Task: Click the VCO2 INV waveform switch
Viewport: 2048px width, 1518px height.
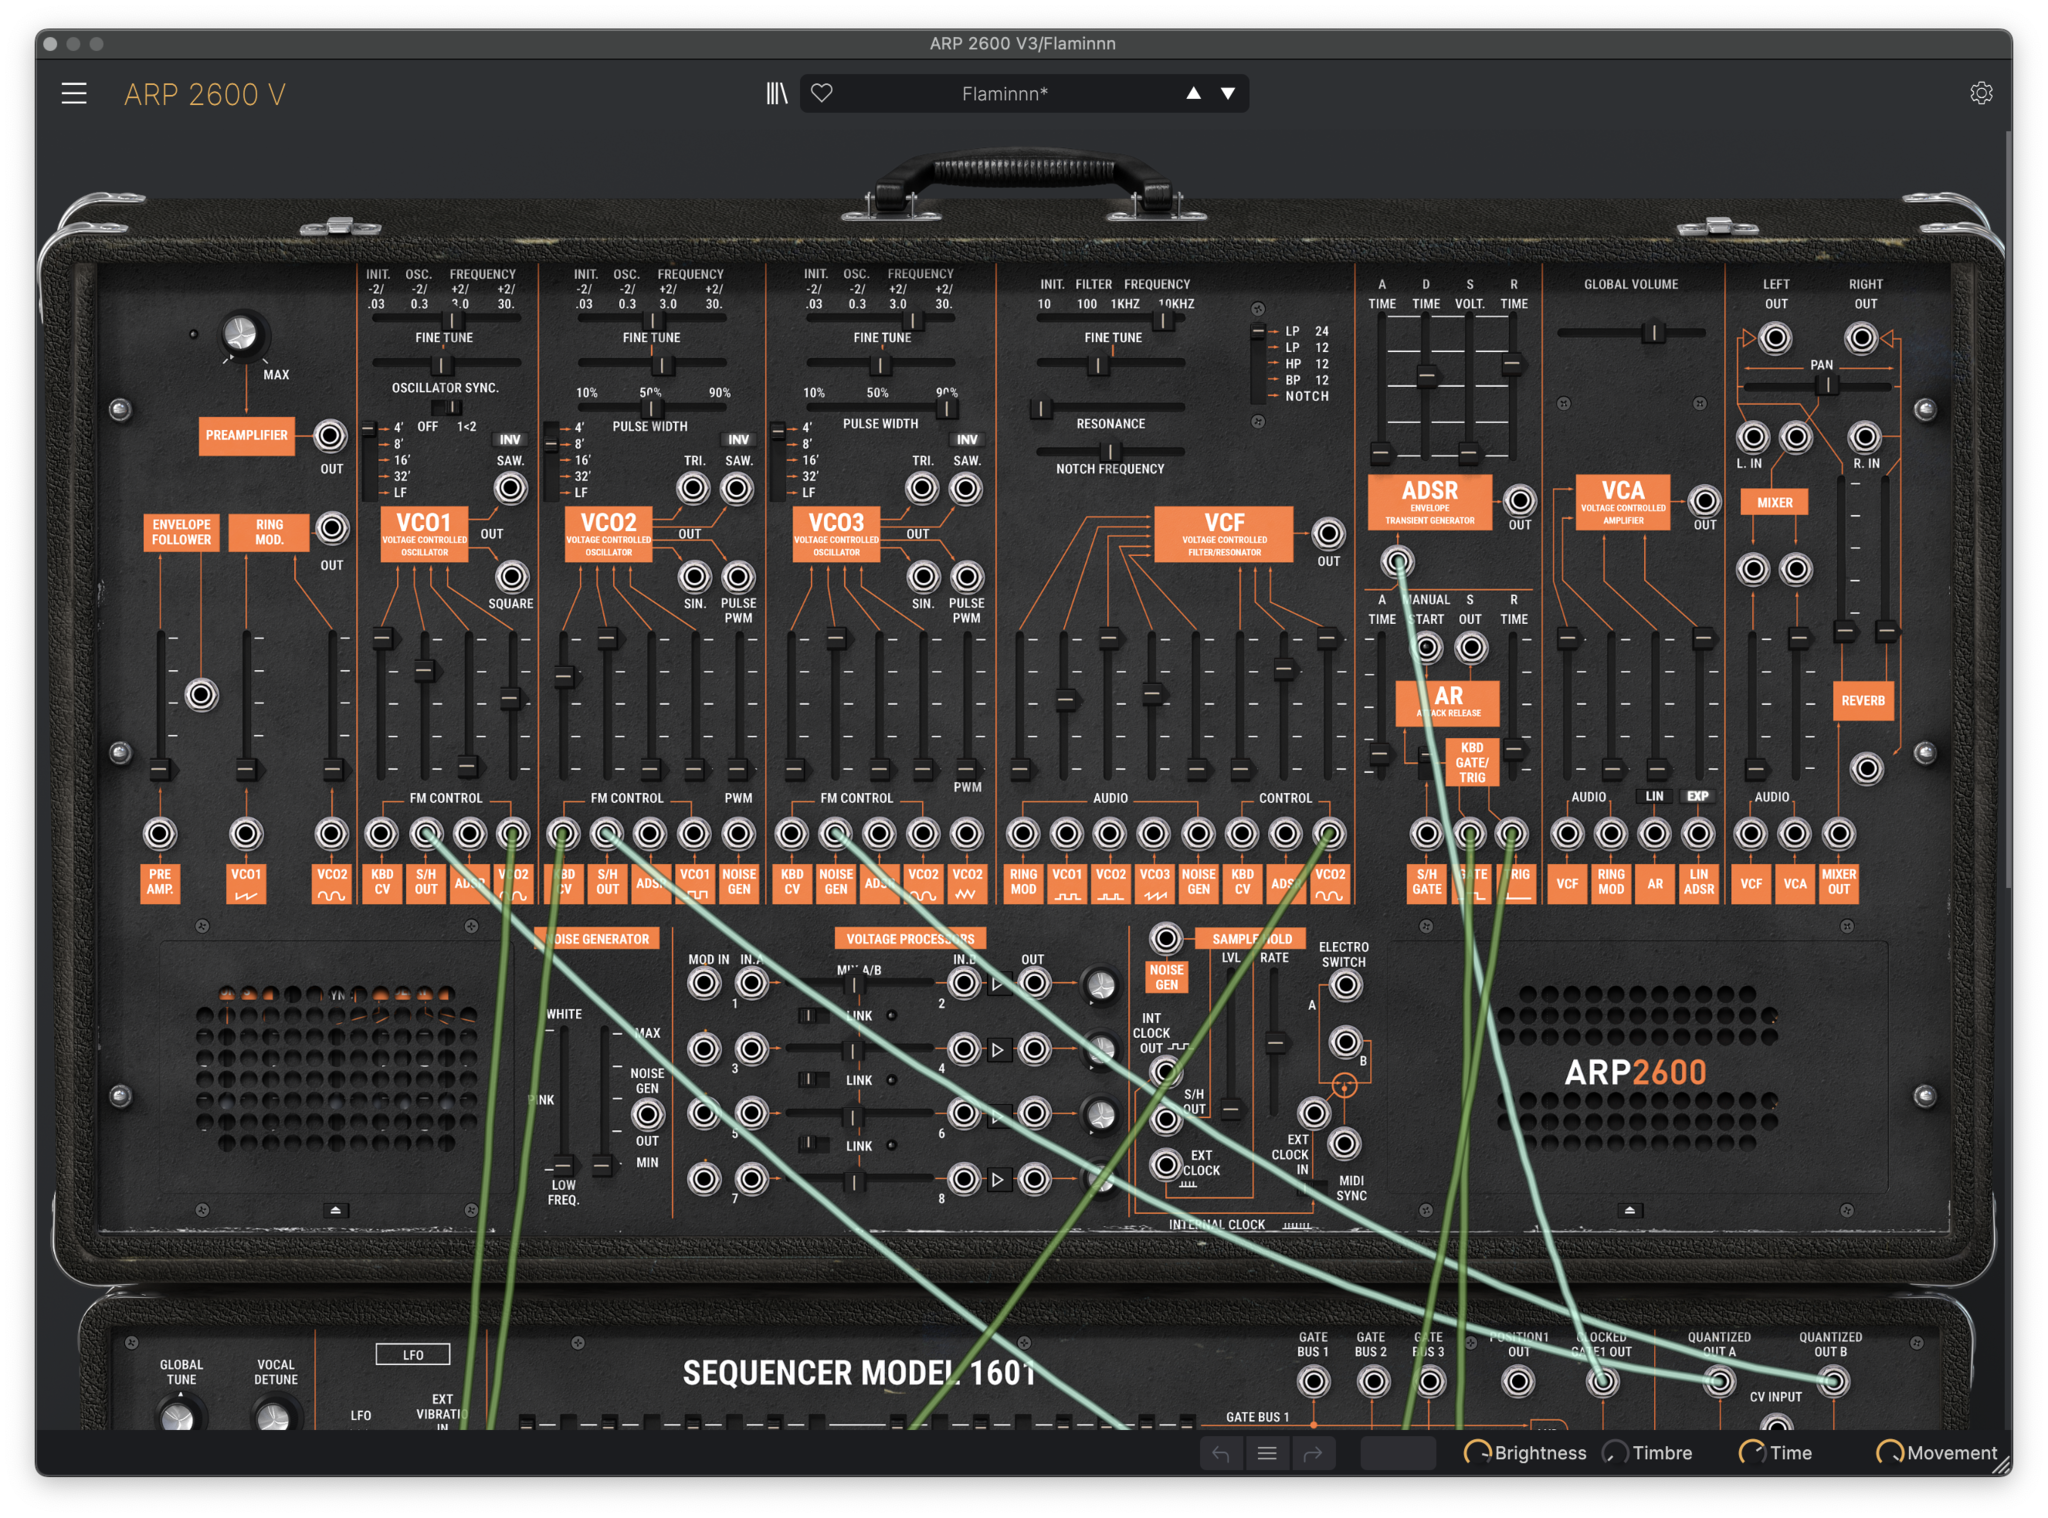Action: tap(738, 440)
